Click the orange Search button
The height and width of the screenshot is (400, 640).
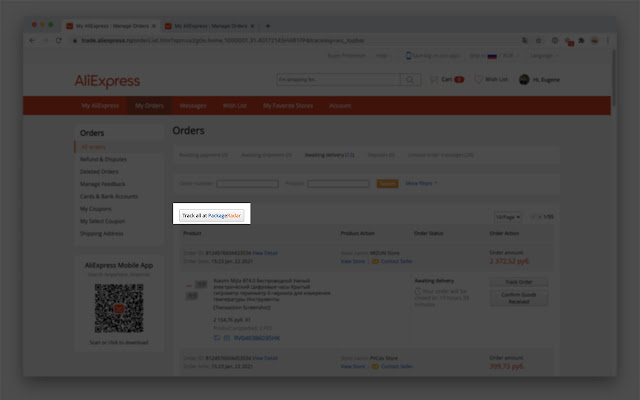click(x=387, y=184)
